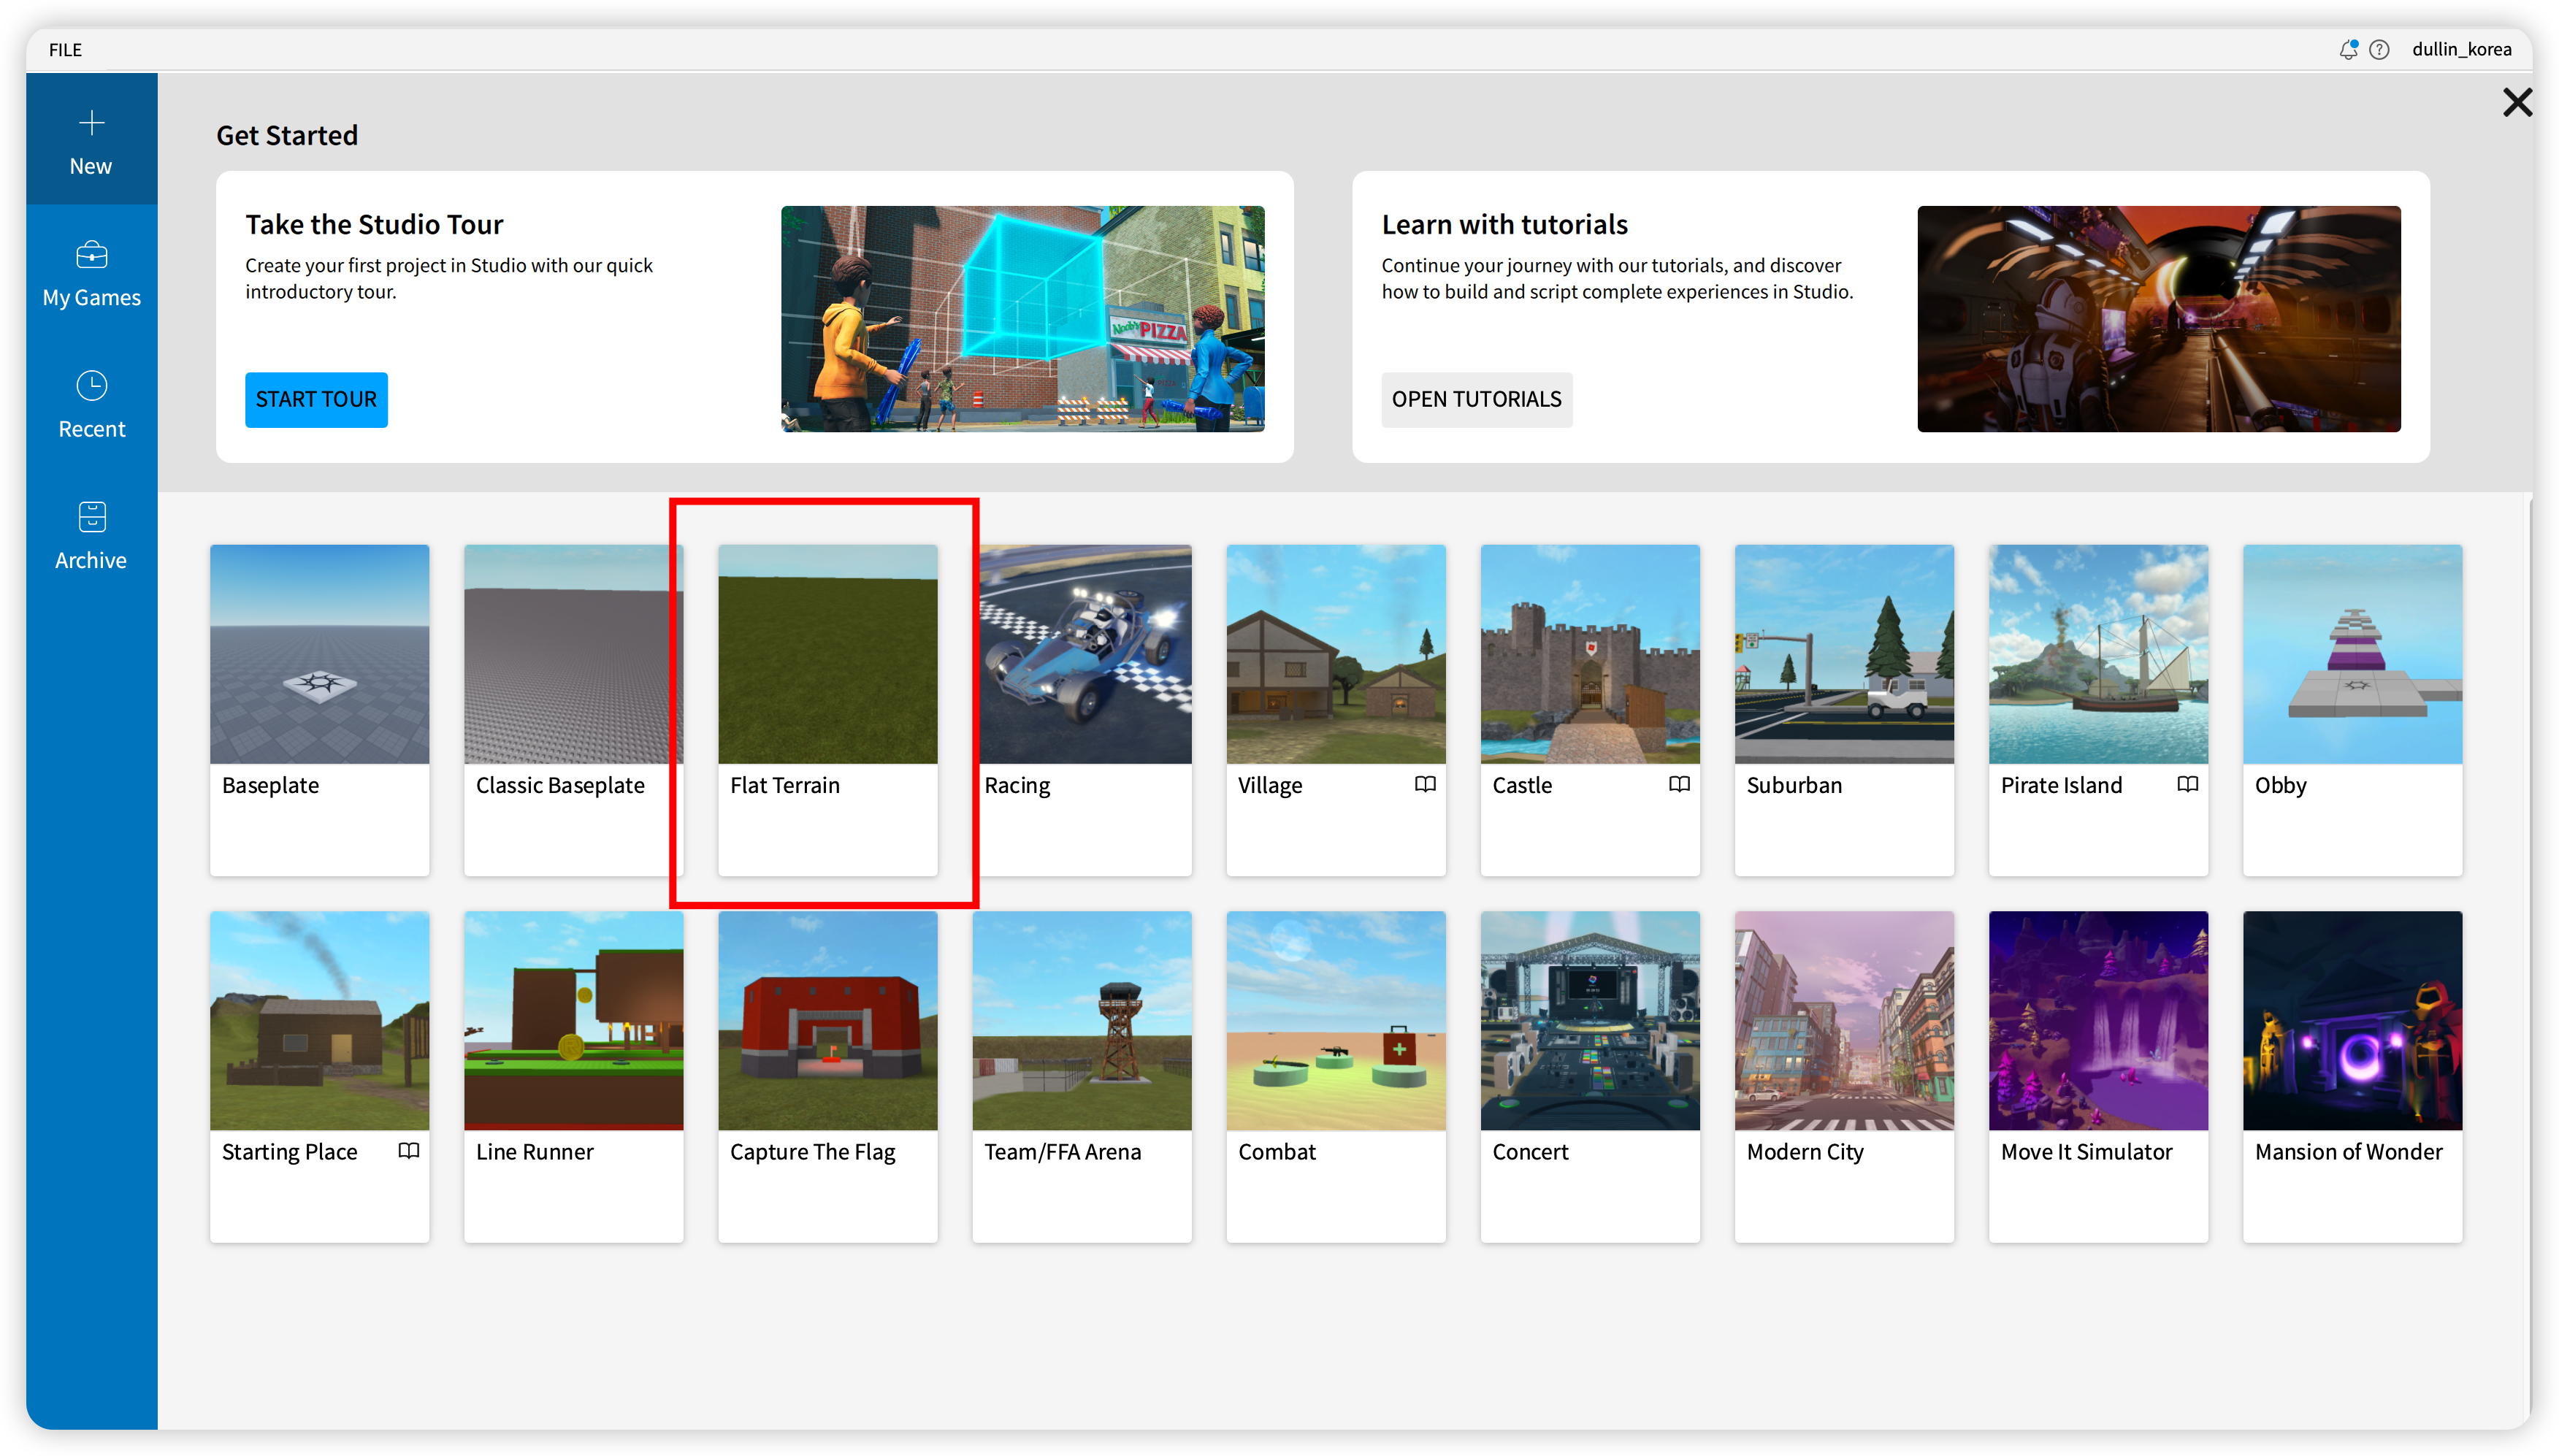Select the Mansion of Wonder template
Image resolution: width=2559 pixels, height=1456 pixels.
(2352, 1076)
